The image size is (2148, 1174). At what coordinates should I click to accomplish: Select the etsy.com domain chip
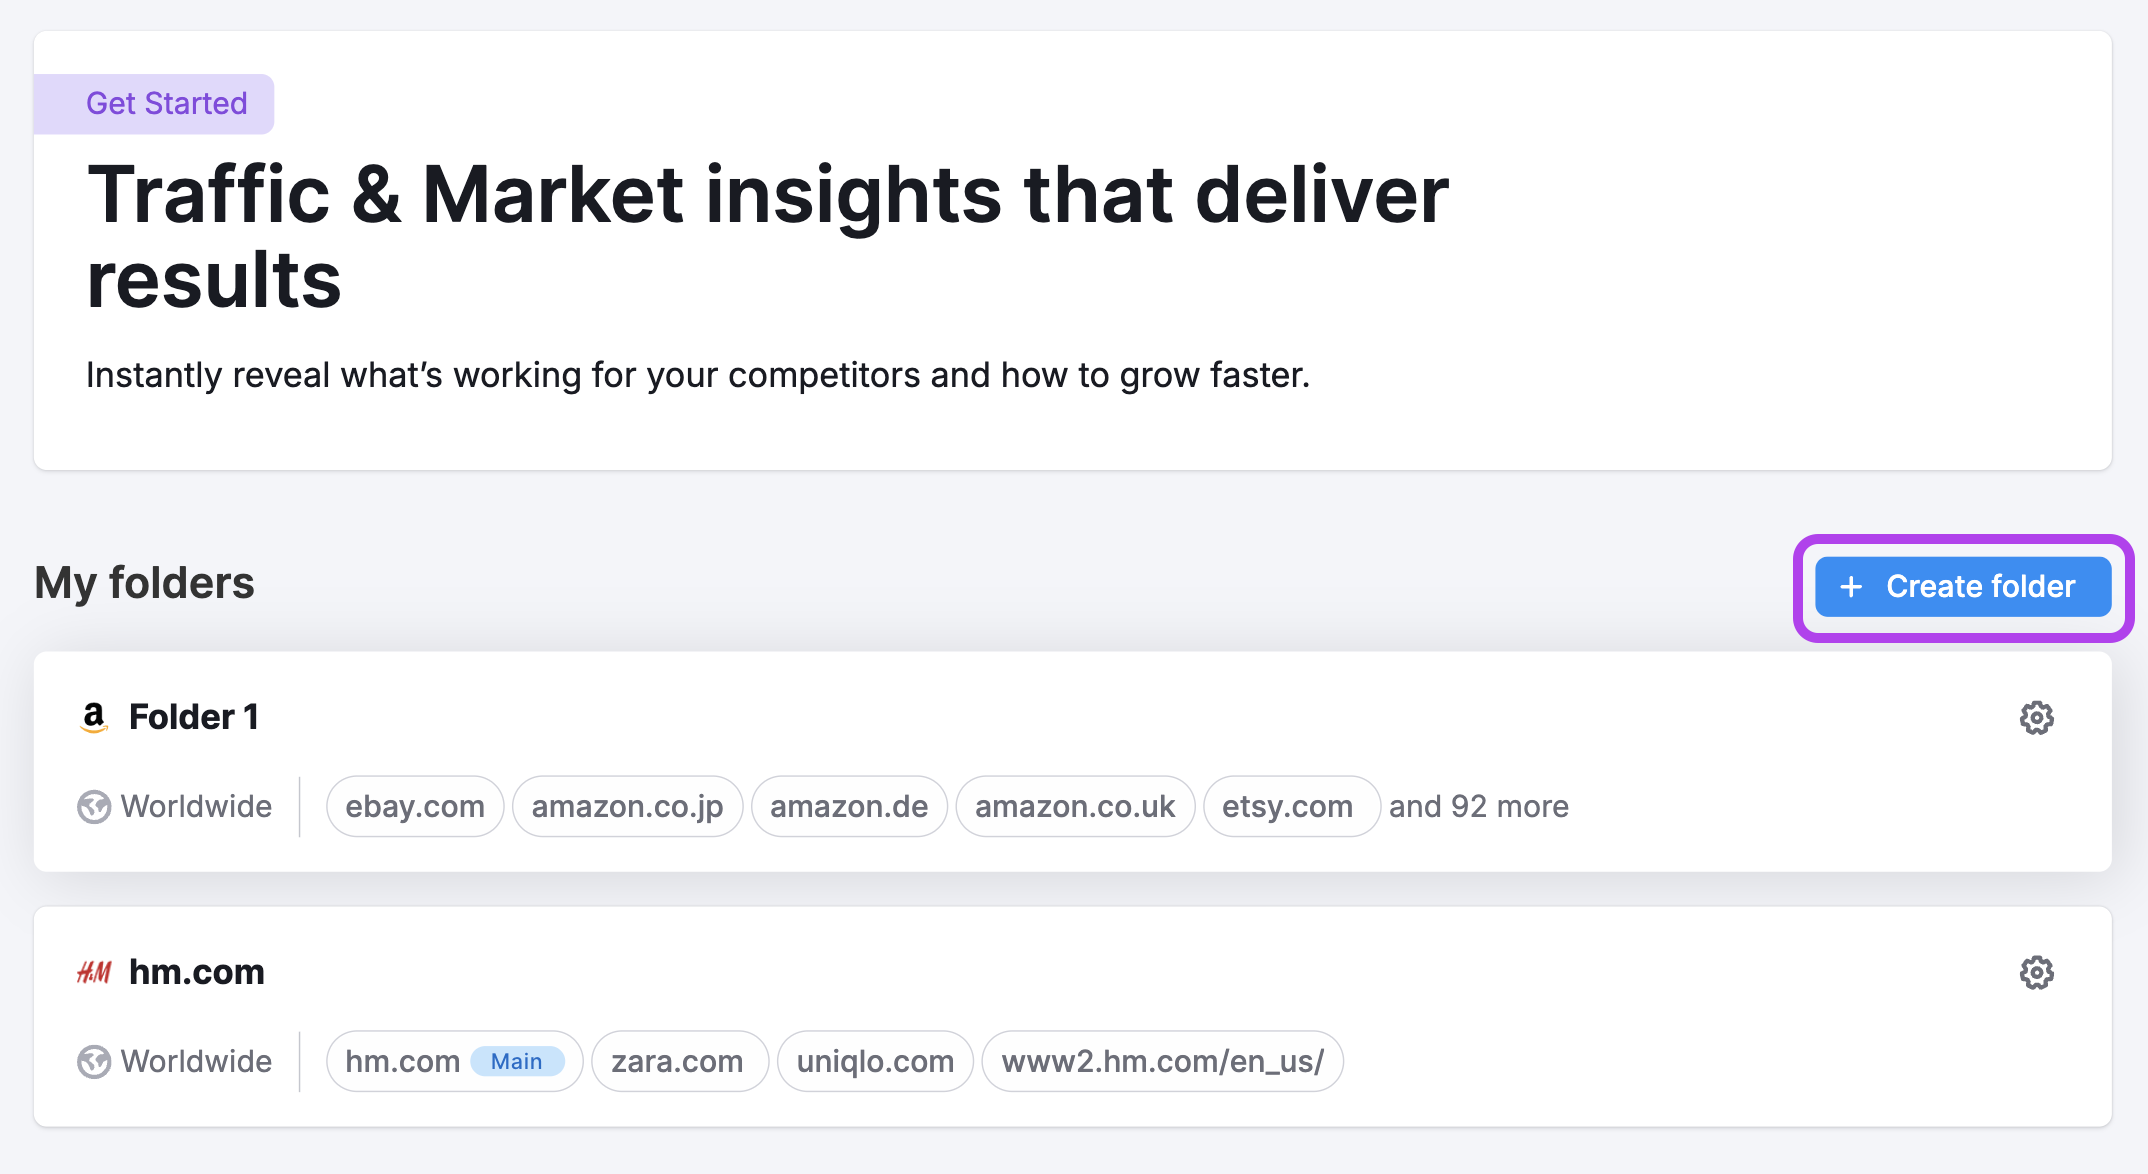1290,806
